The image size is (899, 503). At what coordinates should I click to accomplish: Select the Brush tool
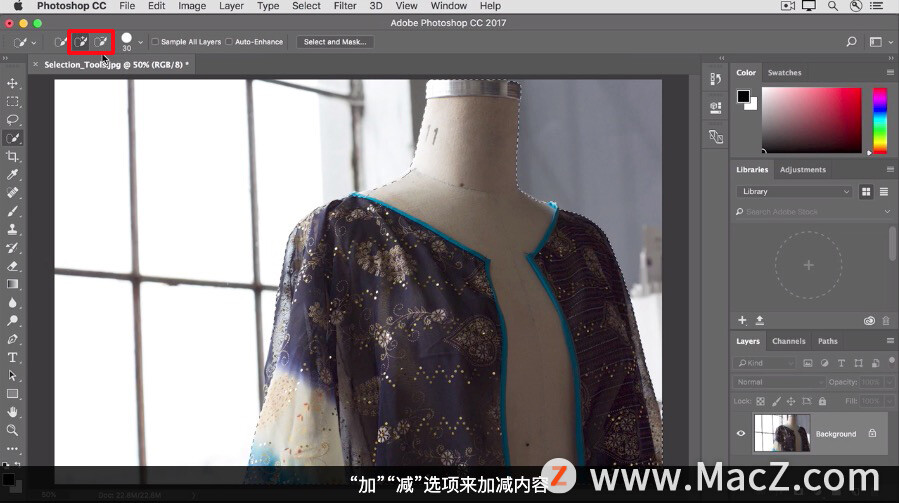[x=12, y=211]
